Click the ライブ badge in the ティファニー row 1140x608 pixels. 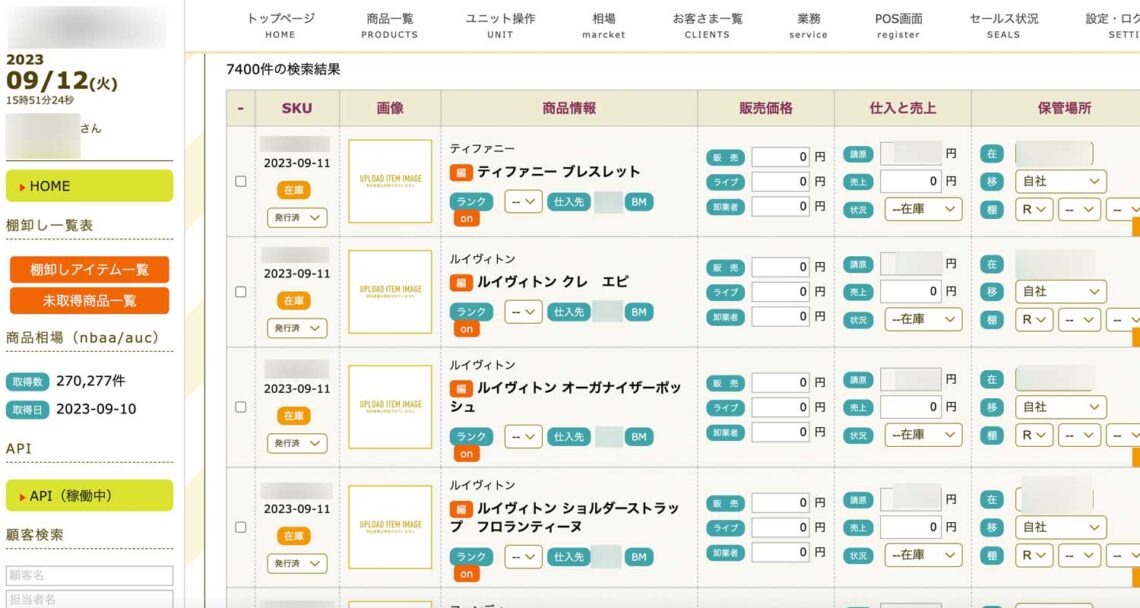pos(726,182)
